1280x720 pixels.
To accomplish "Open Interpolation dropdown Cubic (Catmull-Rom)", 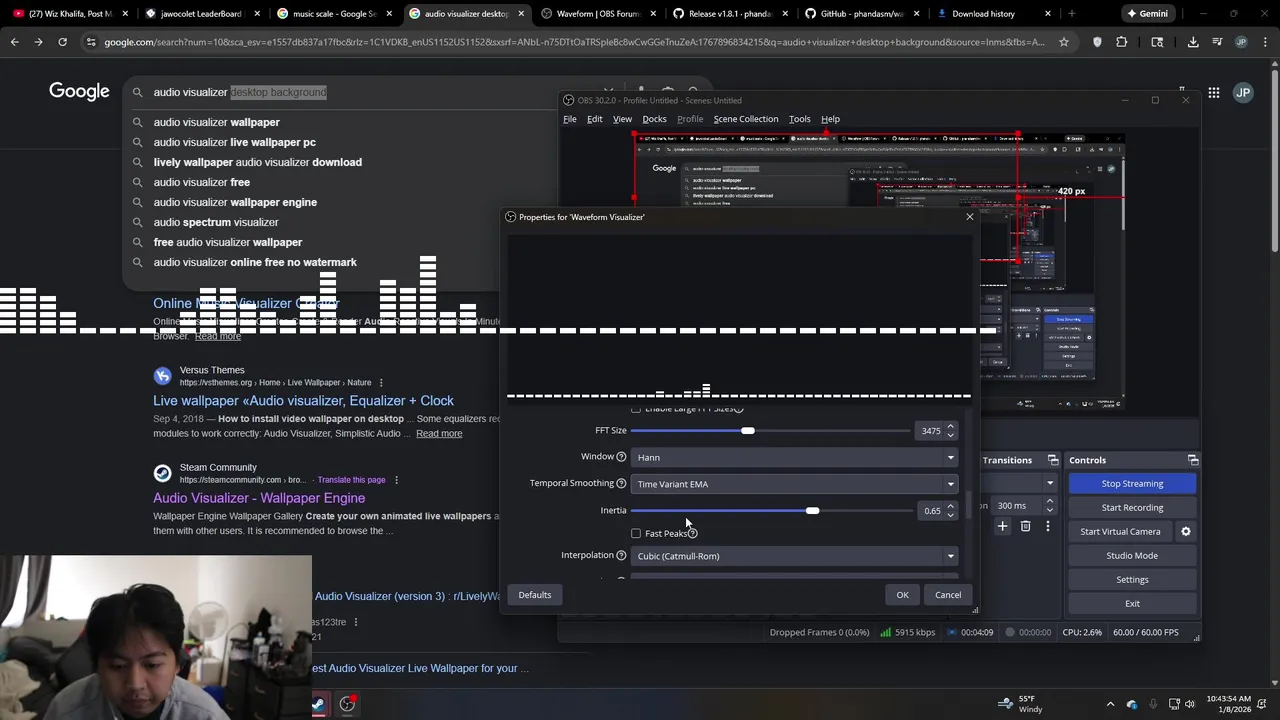I will click(x=795, y=556).
